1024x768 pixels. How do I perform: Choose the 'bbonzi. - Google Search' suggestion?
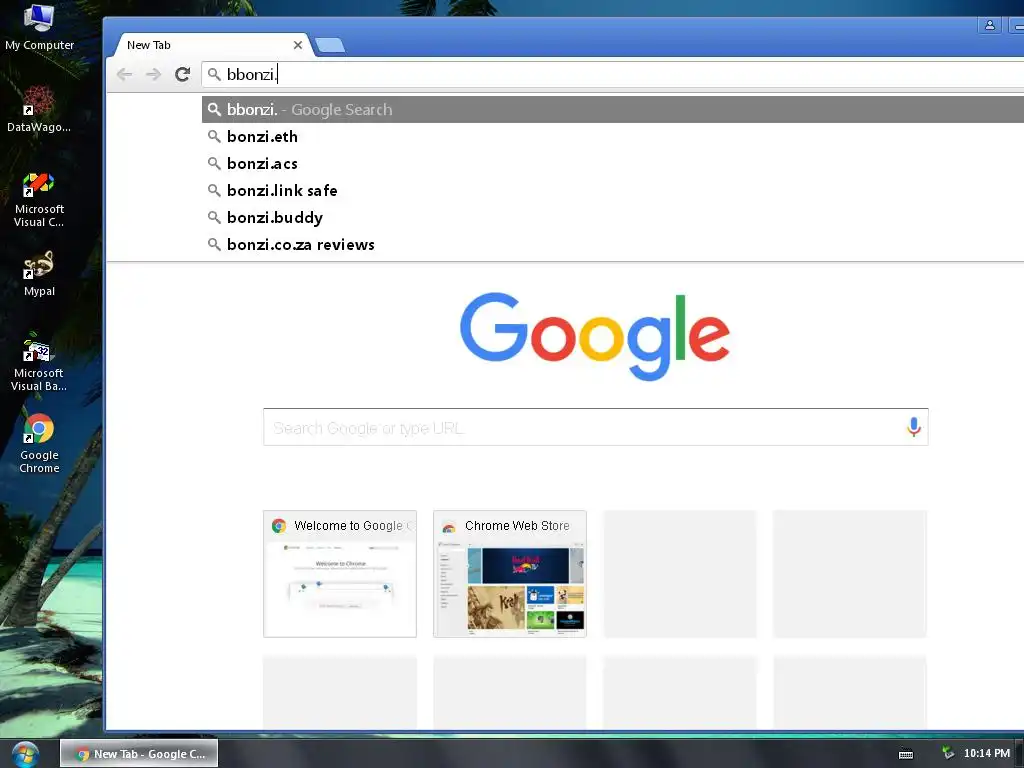[613, 110]
